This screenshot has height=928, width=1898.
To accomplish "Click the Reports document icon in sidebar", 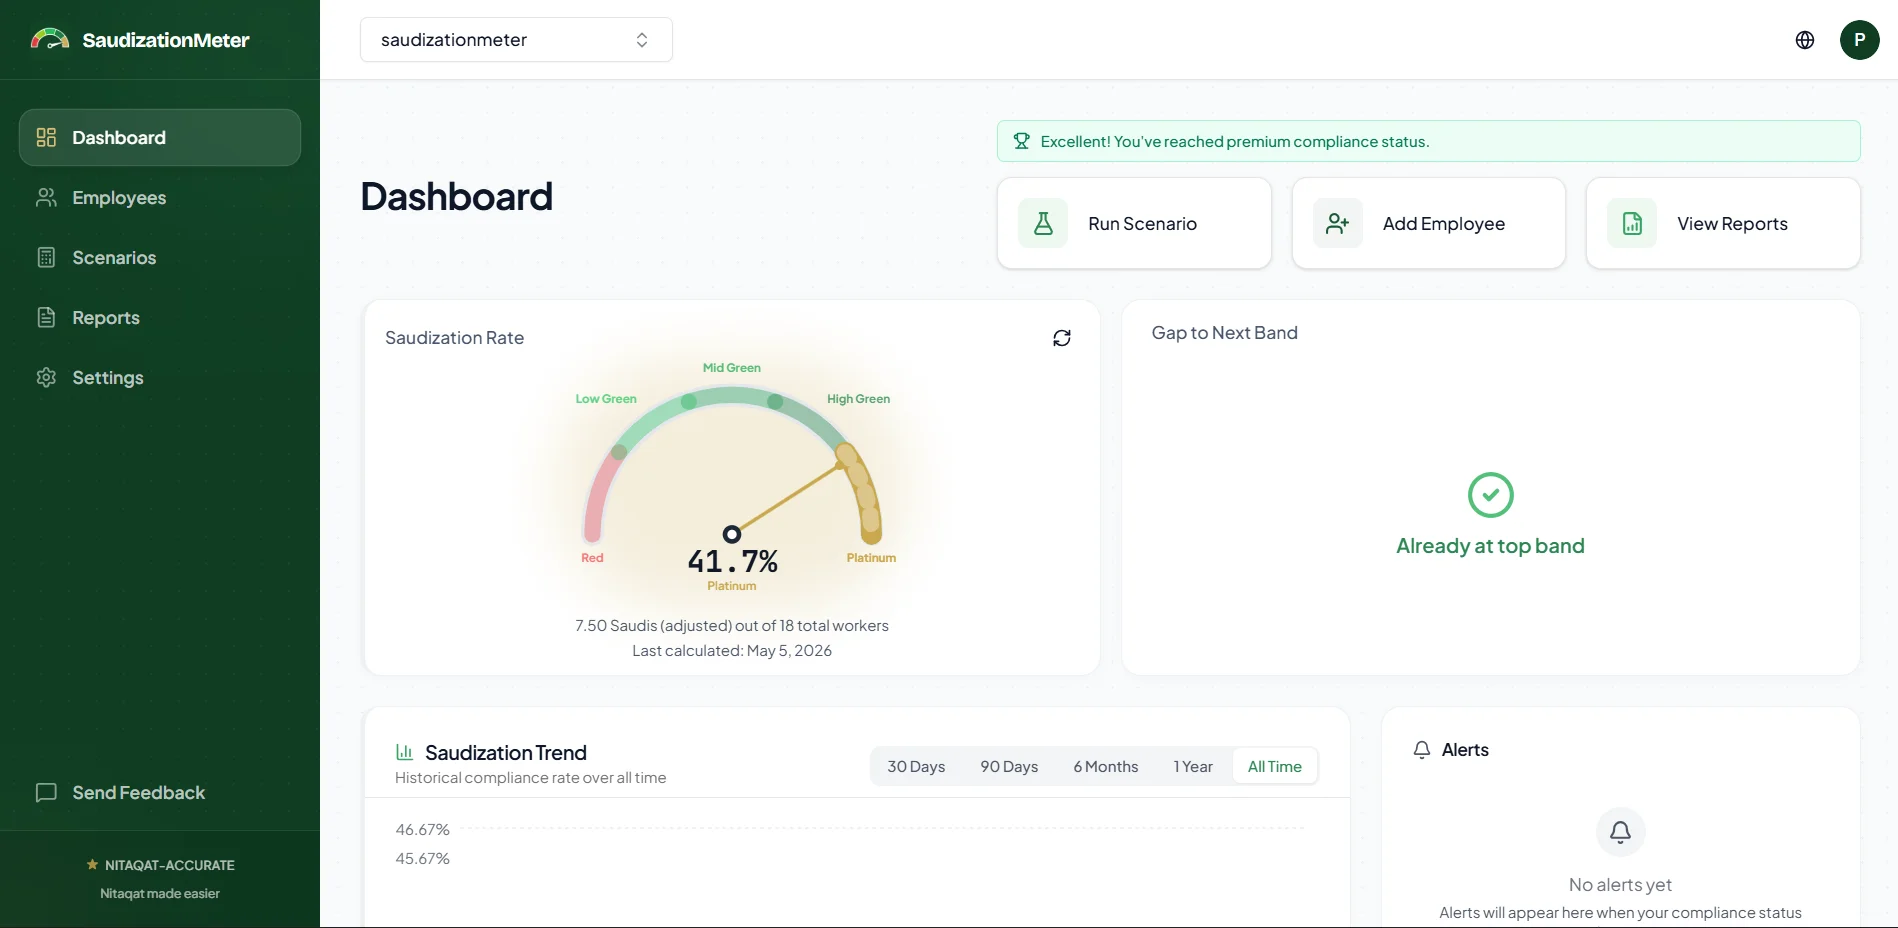I will [46, 317].
